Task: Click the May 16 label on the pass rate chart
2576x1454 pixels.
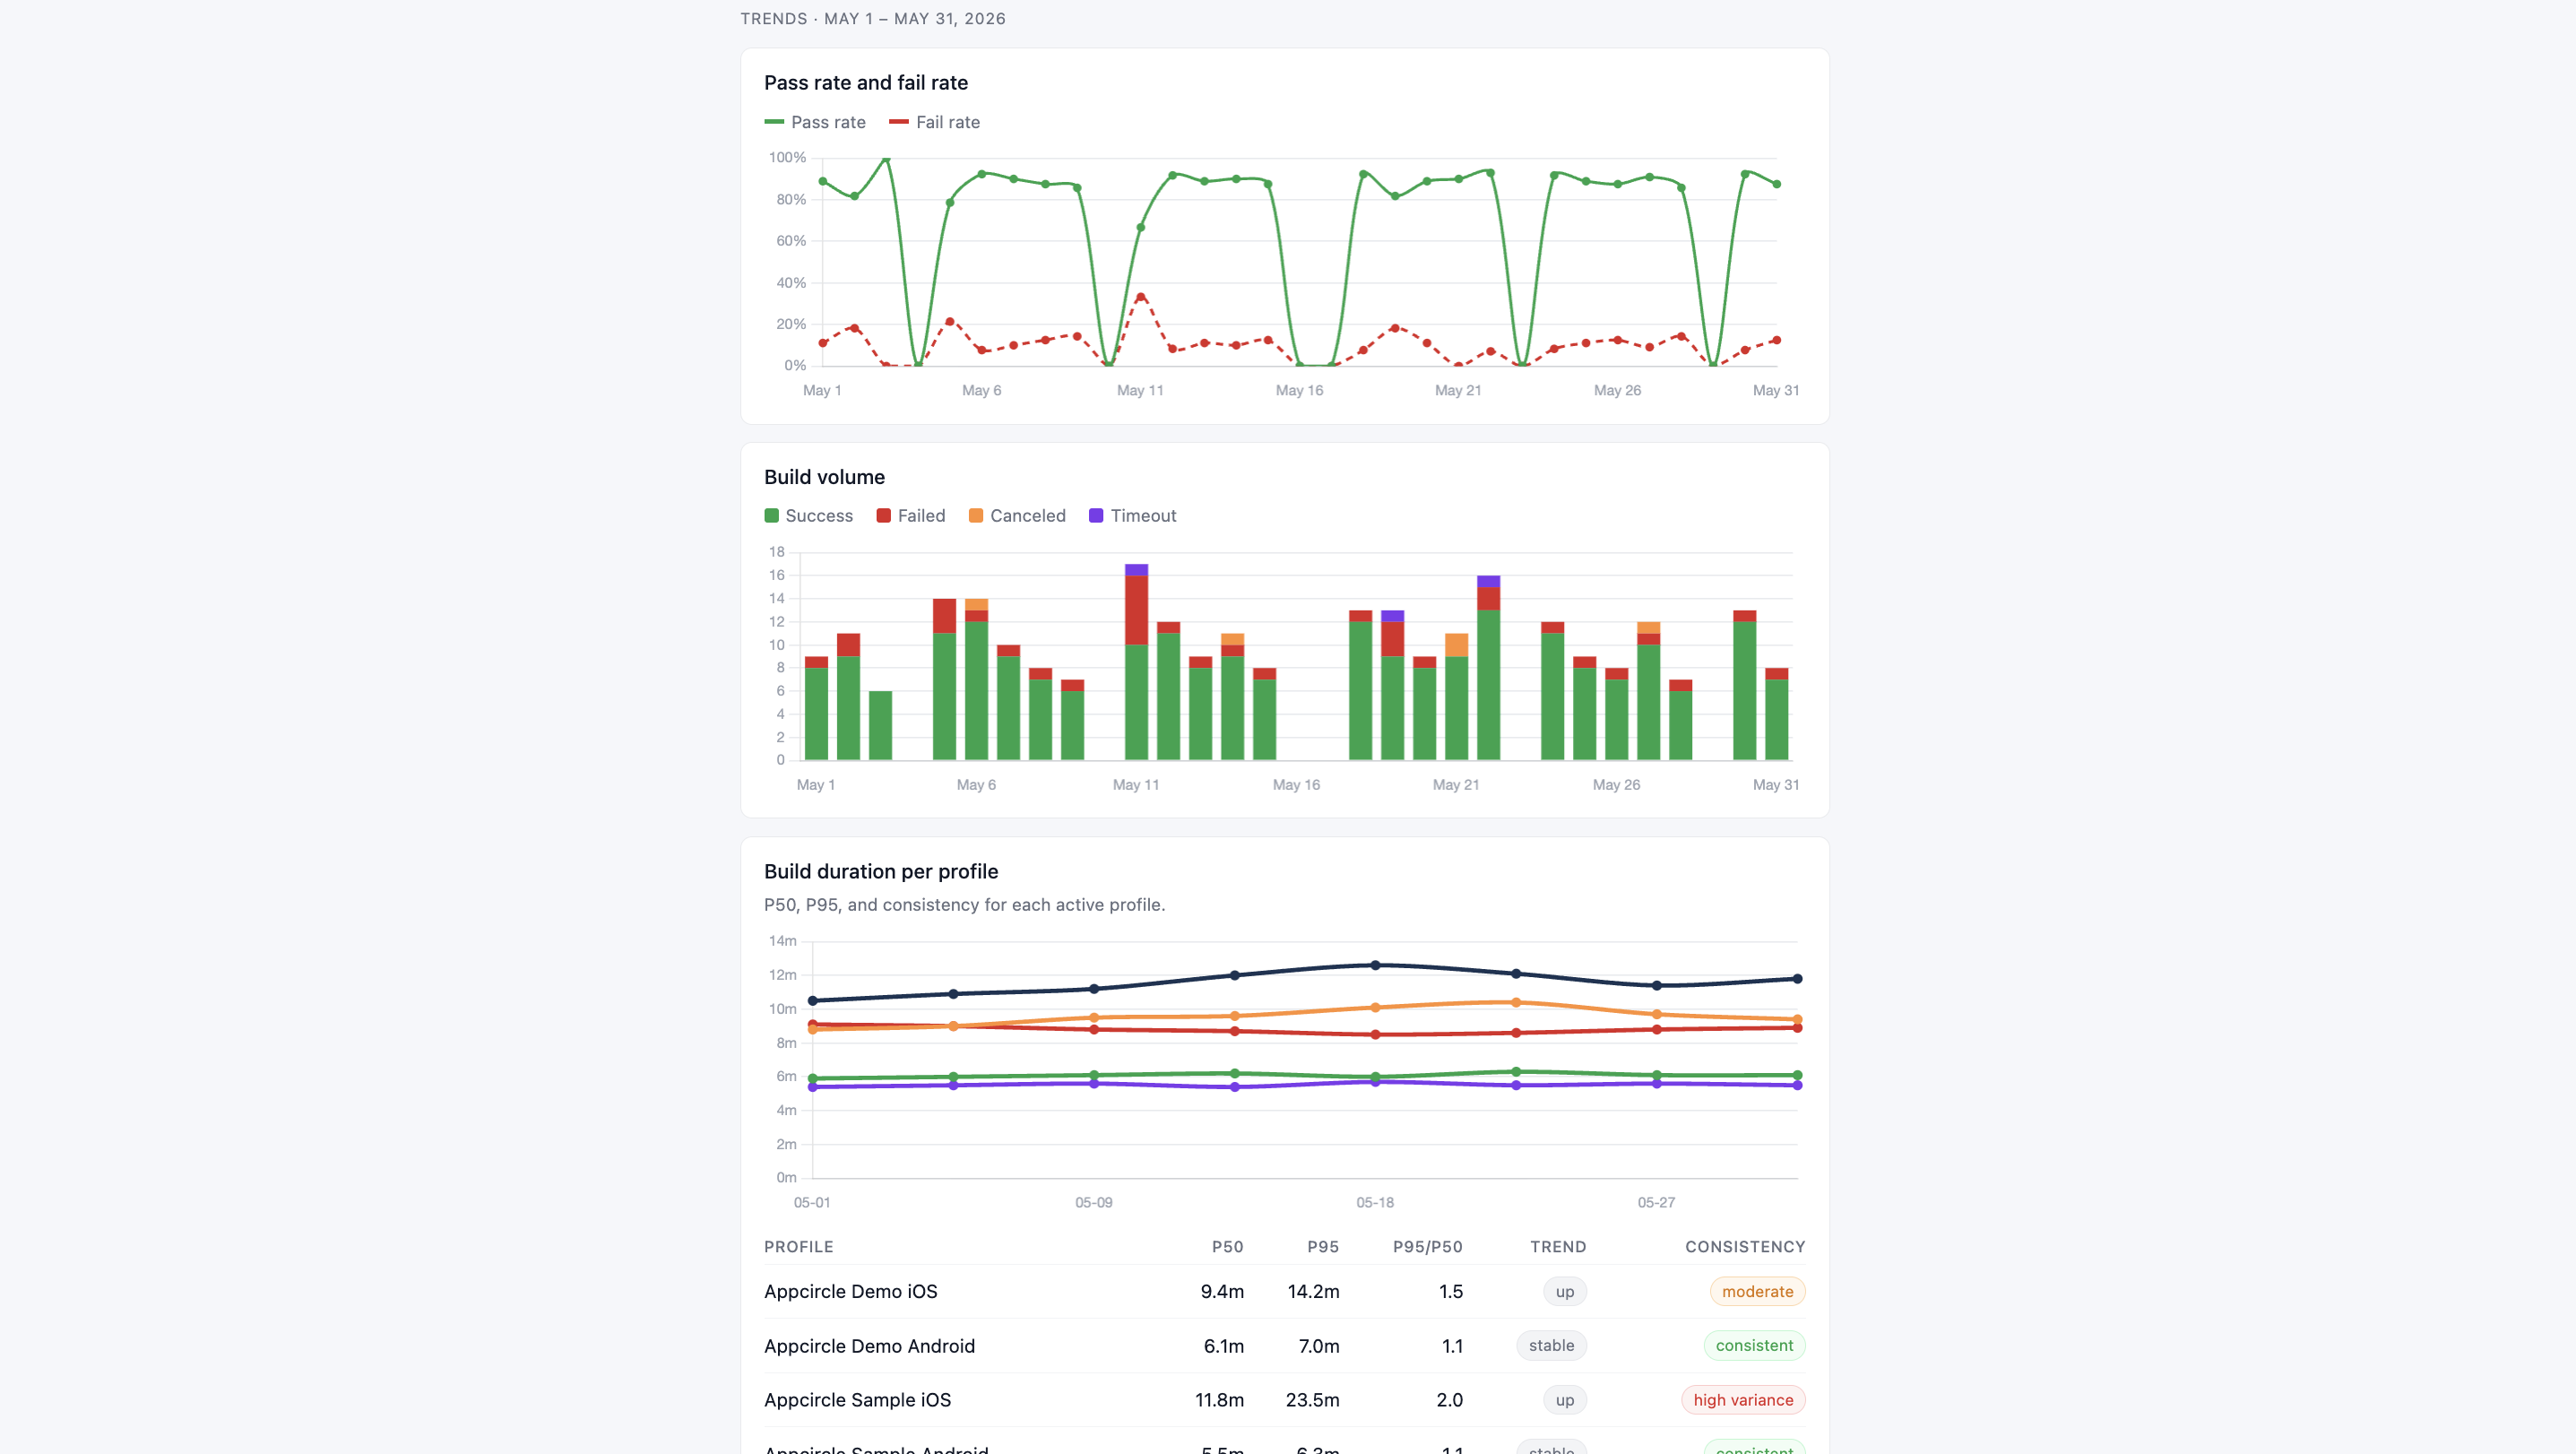Action: (1299, 391)
